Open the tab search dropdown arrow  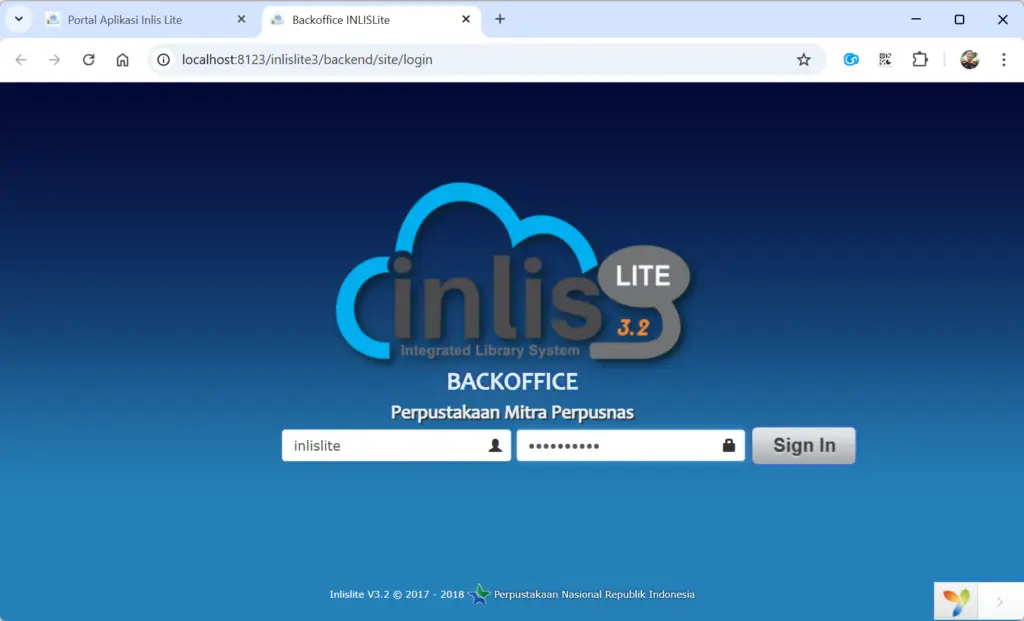(18, 18)
